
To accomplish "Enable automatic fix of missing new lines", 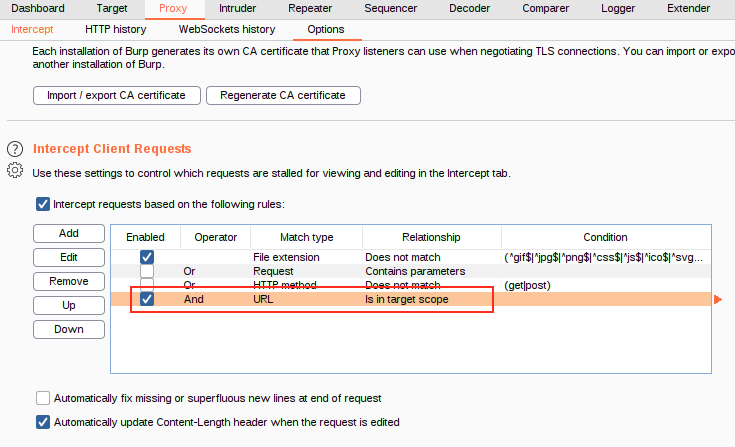I will [x=43, y=398].
